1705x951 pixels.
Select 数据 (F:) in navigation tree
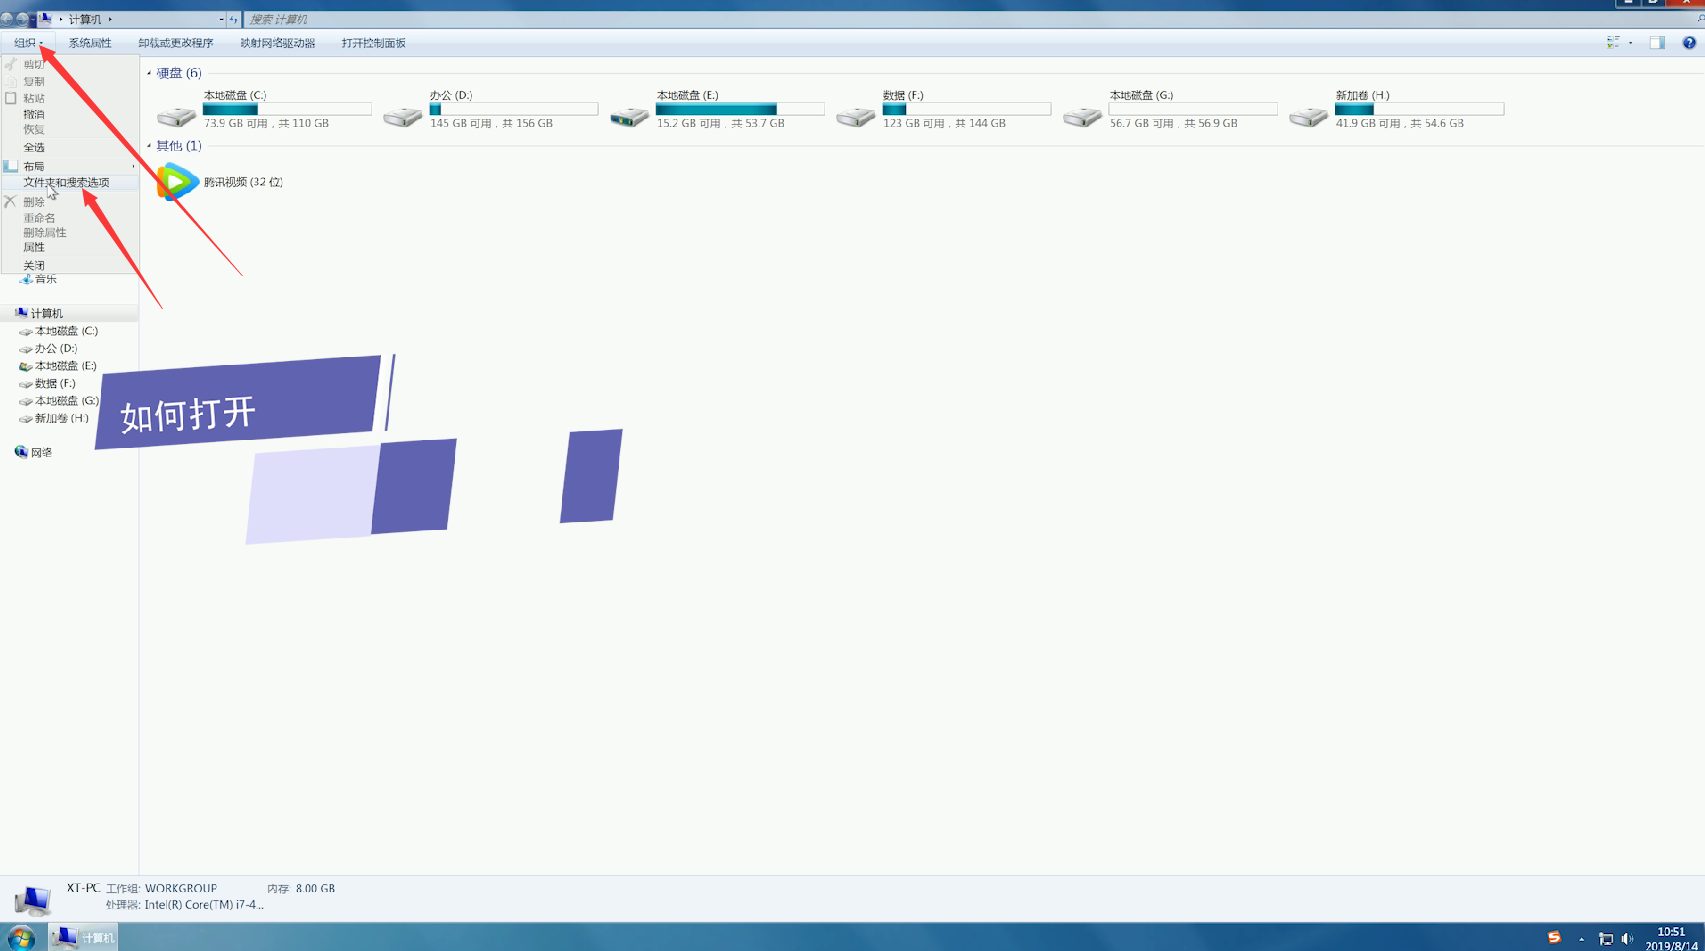coord(54,384)
